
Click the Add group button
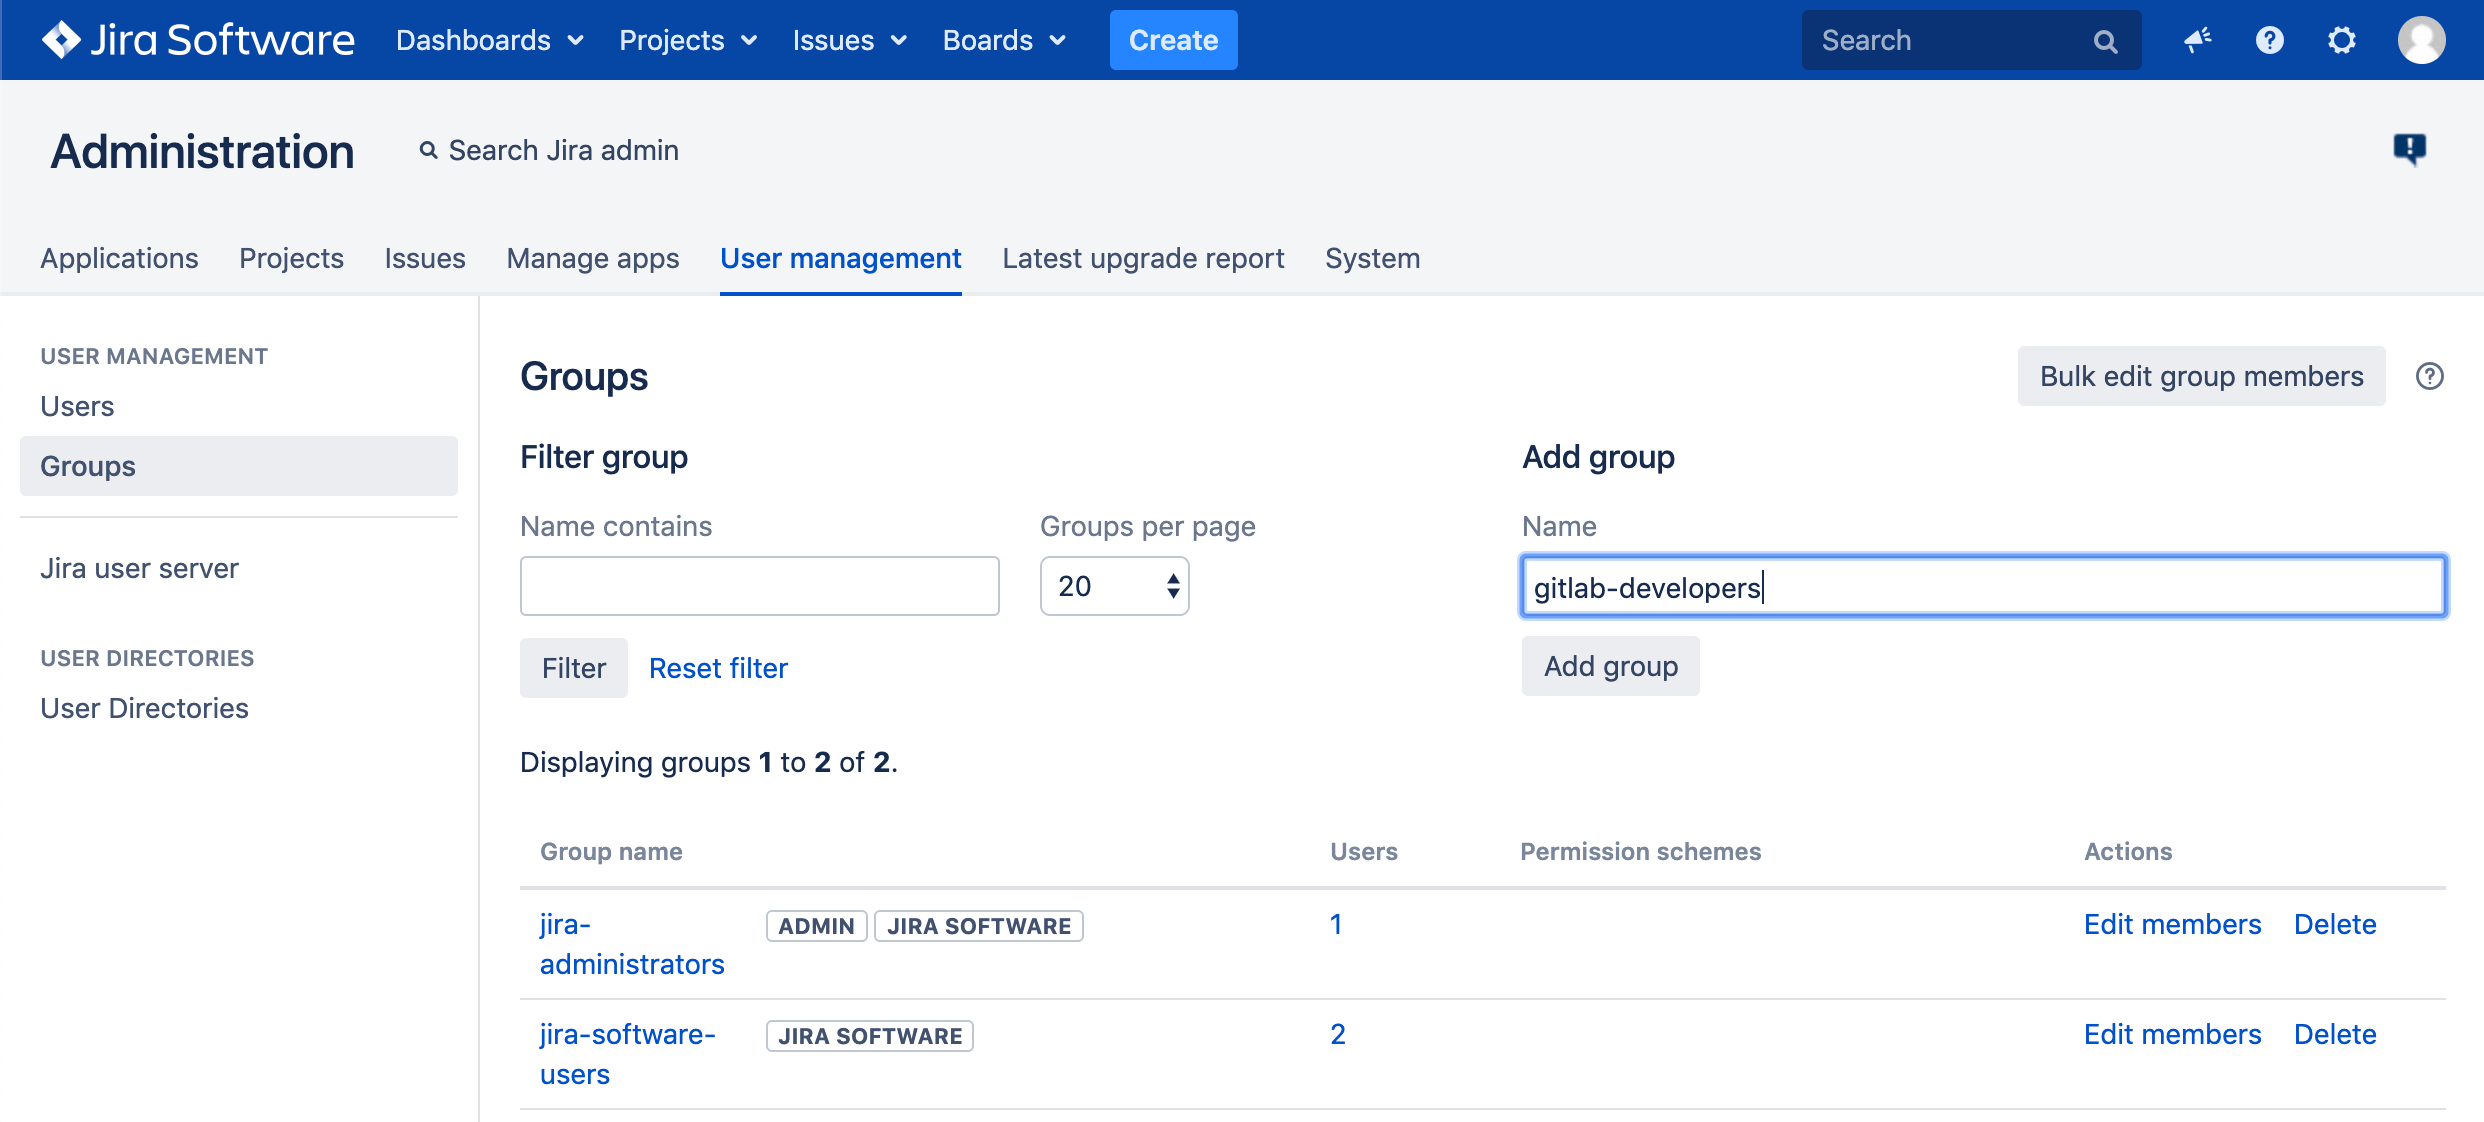1609,666
